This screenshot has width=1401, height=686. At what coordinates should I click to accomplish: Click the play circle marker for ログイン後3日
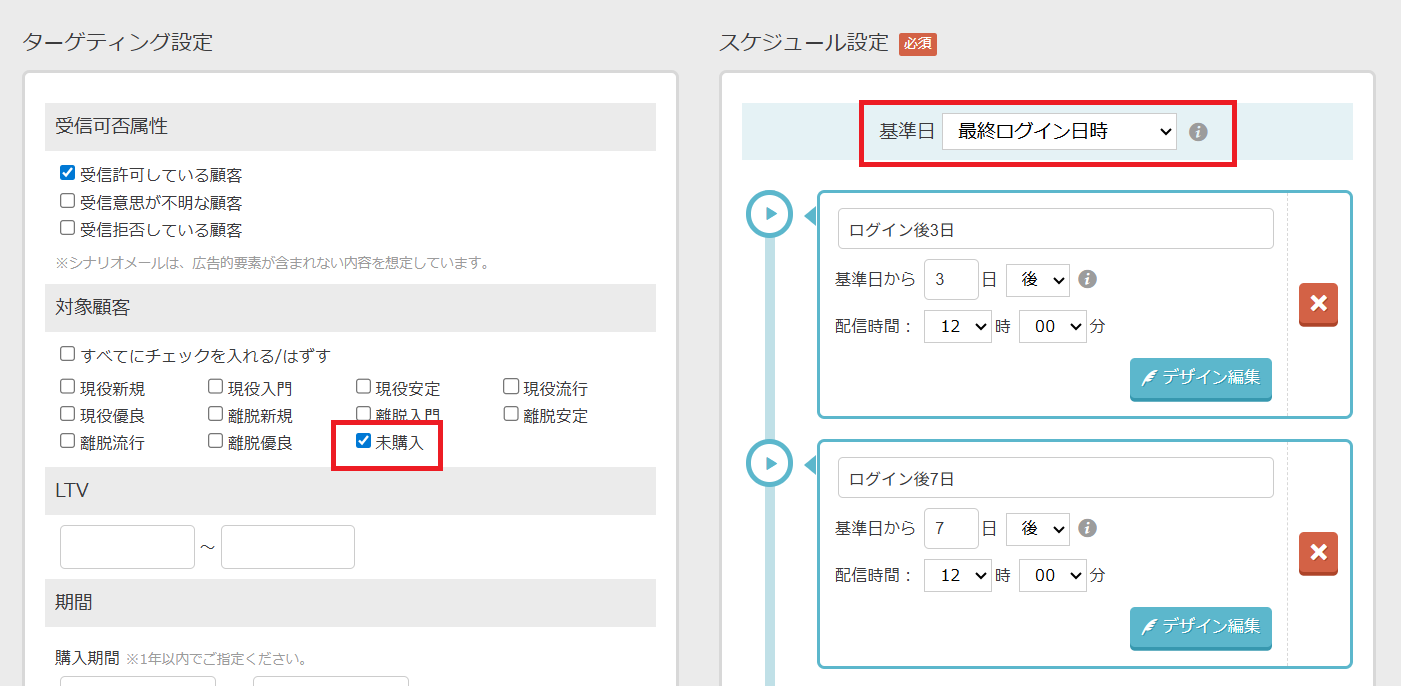pyautogui.click(x=770, y=213)
